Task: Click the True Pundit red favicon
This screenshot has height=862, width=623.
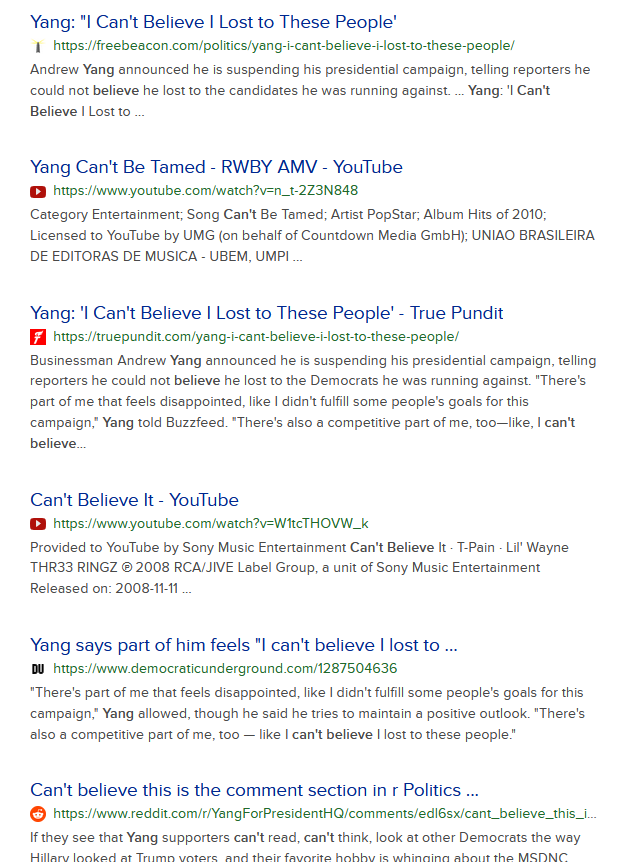Action: tap(37, 336)
